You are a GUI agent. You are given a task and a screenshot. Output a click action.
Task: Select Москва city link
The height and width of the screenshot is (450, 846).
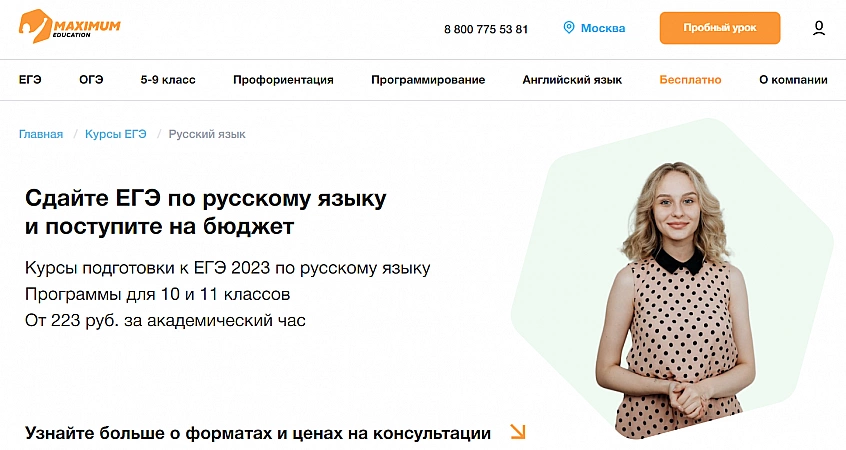pos(603,28)
